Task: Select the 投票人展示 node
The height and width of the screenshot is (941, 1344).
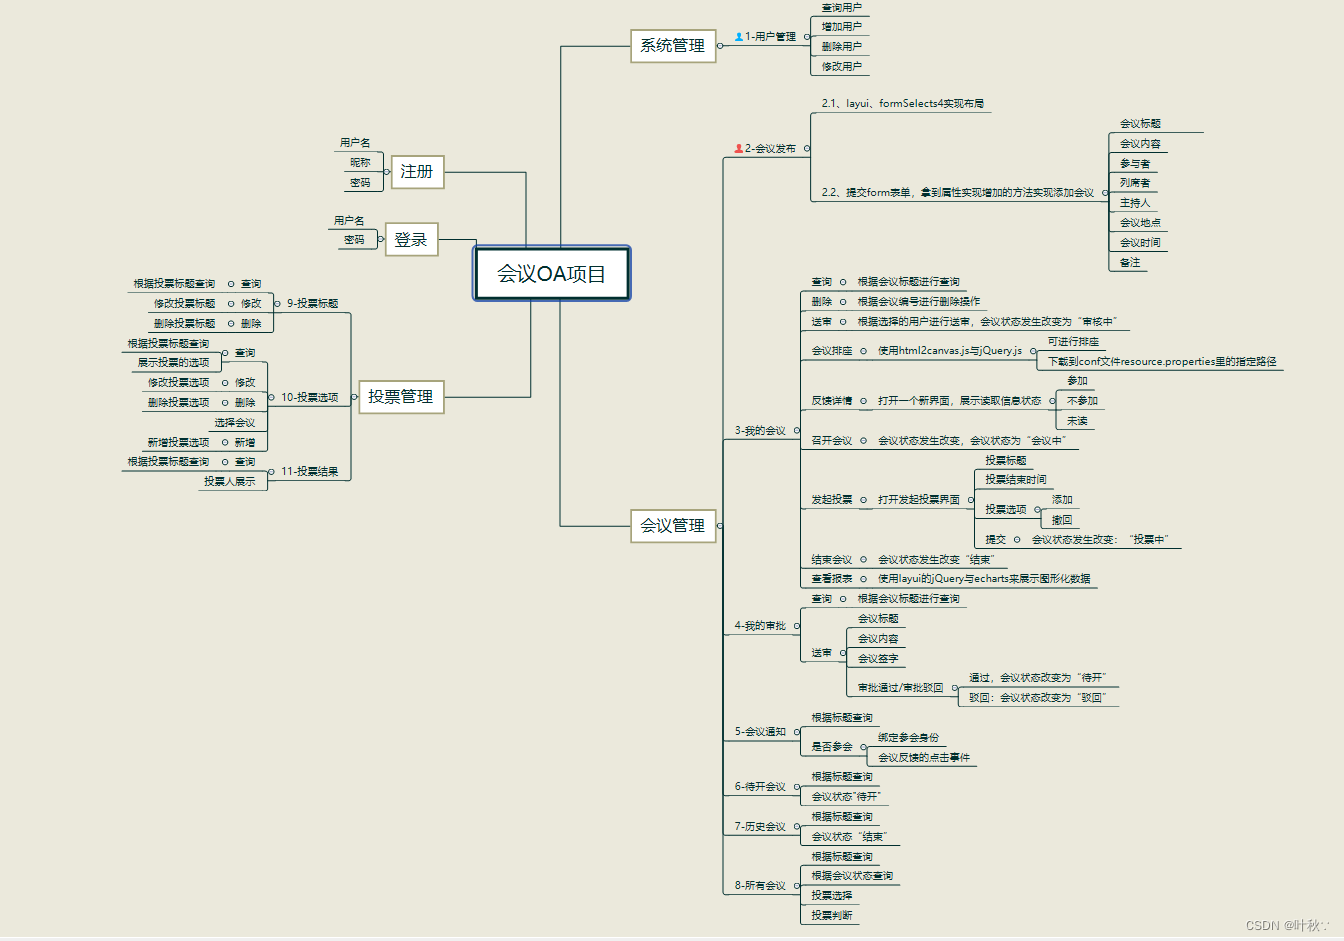Action: pos(229,482)
